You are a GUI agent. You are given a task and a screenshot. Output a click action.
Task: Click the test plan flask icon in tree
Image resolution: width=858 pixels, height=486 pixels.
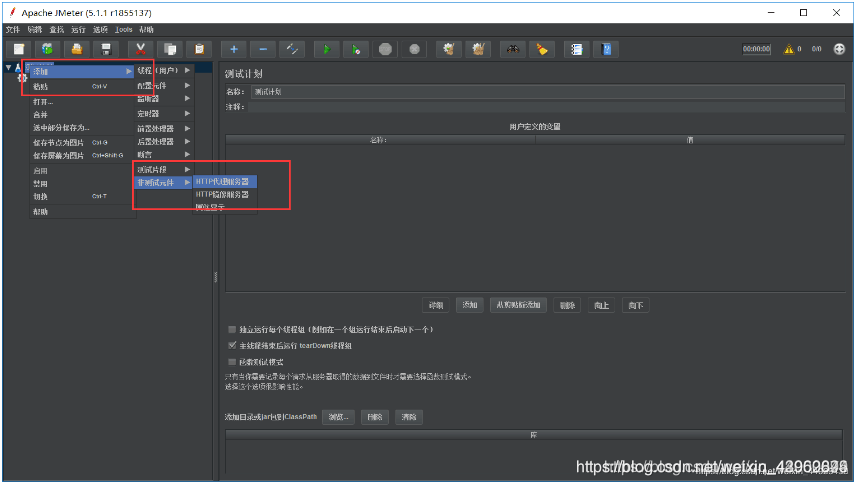(18, 67)
